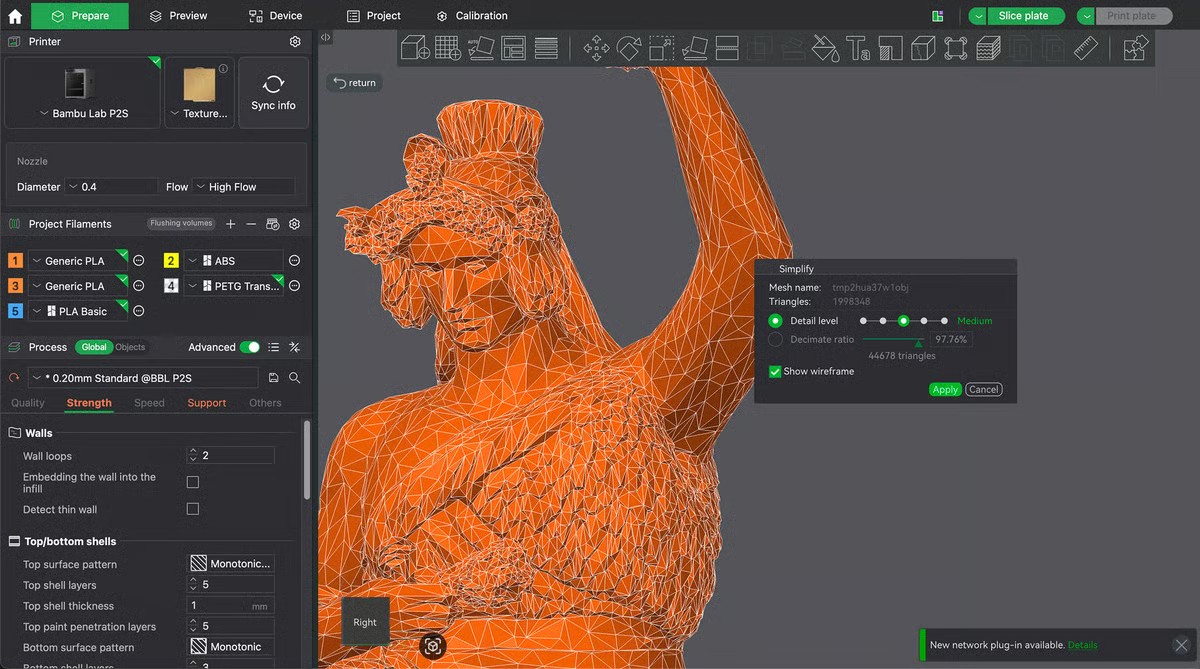This screenshot has height=669, width=1200.
Task: Select the Move tool in the toolbar
Action: (597, 48)
